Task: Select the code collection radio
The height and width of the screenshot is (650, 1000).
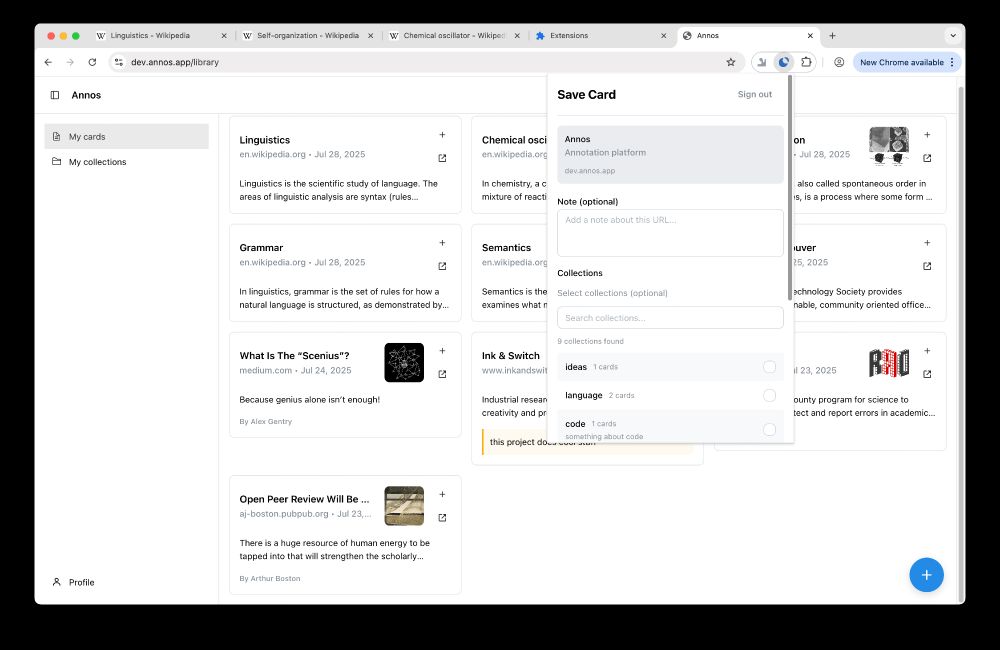Action: click(x=769, y=429)
